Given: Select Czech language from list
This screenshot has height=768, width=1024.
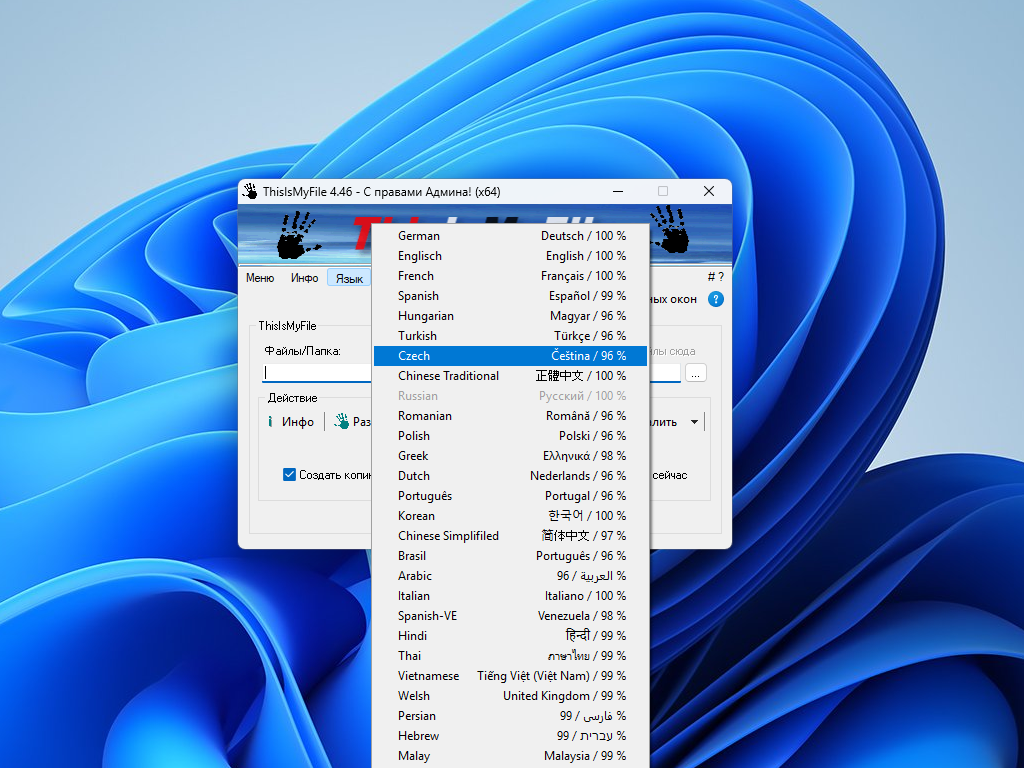Looking at the screenshot, I should pyautogui.click(x=511, y=356).
